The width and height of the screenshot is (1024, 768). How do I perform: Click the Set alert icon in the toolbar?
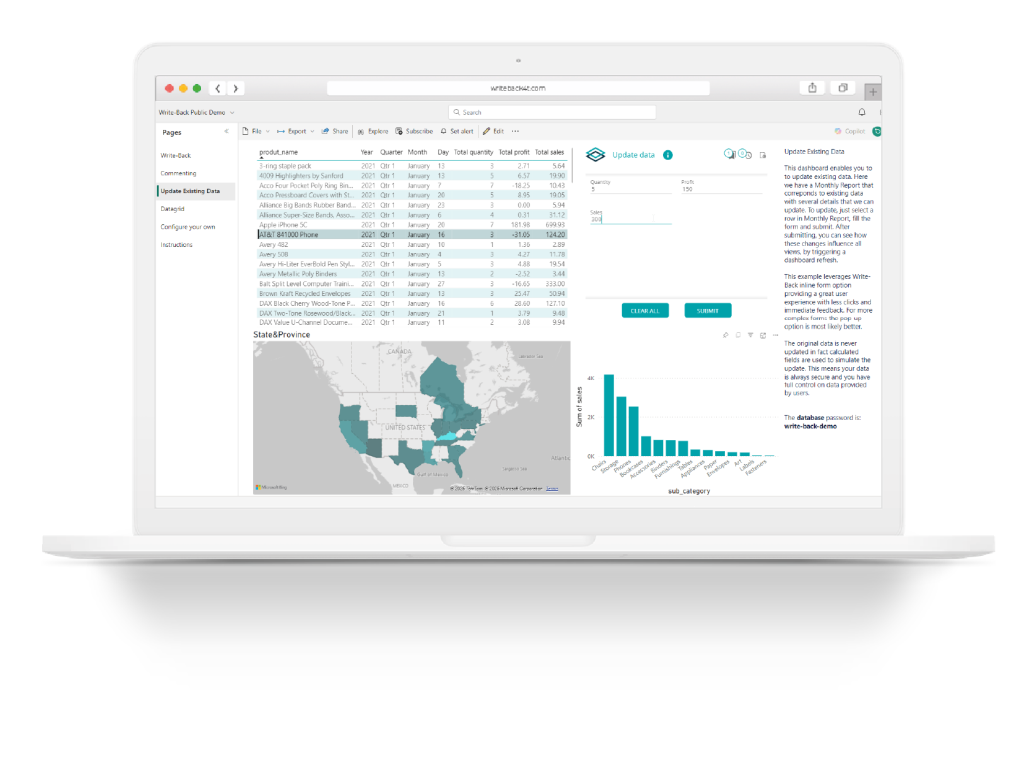[x=444, y=131]
